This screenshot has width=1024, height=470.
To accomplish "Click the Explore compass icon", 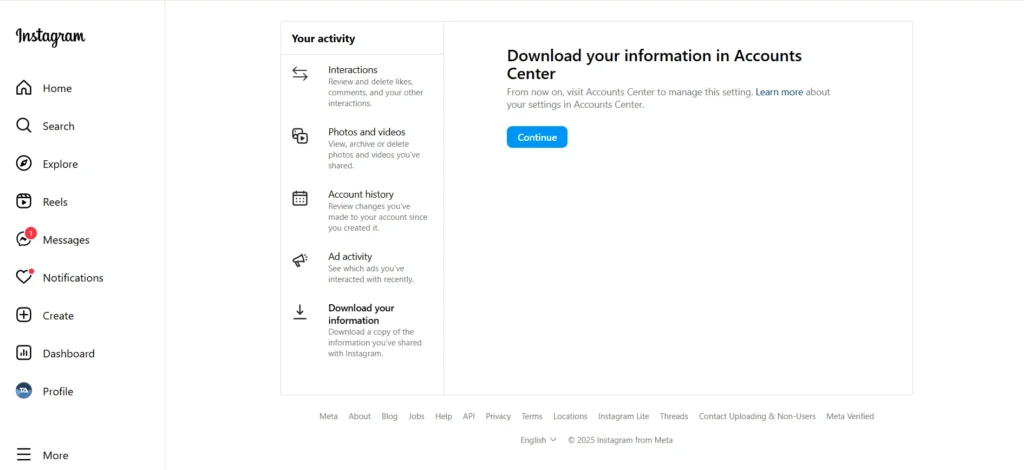I will point(24,164).
